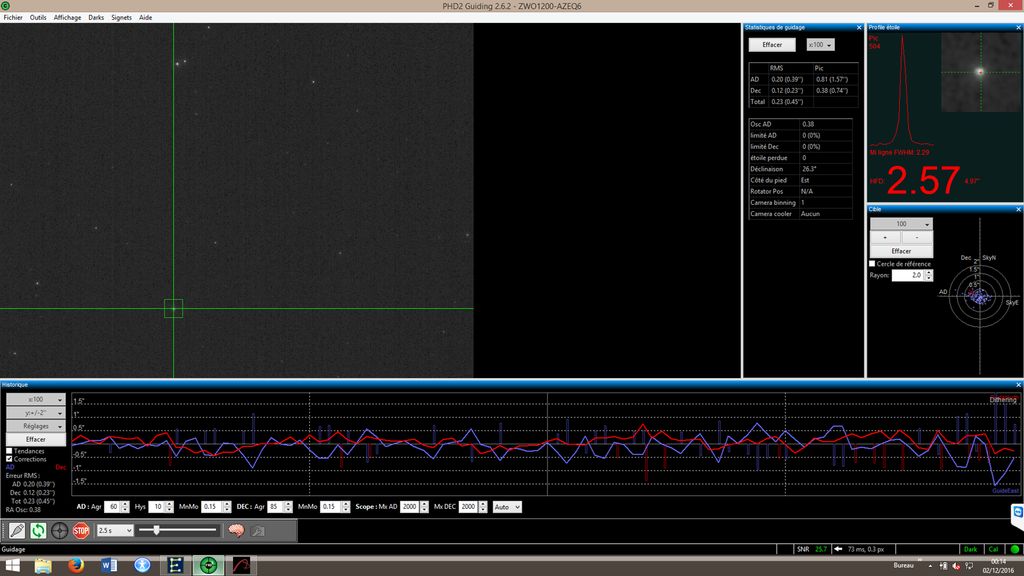Viewport: 1024px width, 576px height.
Task: Launch Firefox from the taskbar
Action: click(76, 566)
